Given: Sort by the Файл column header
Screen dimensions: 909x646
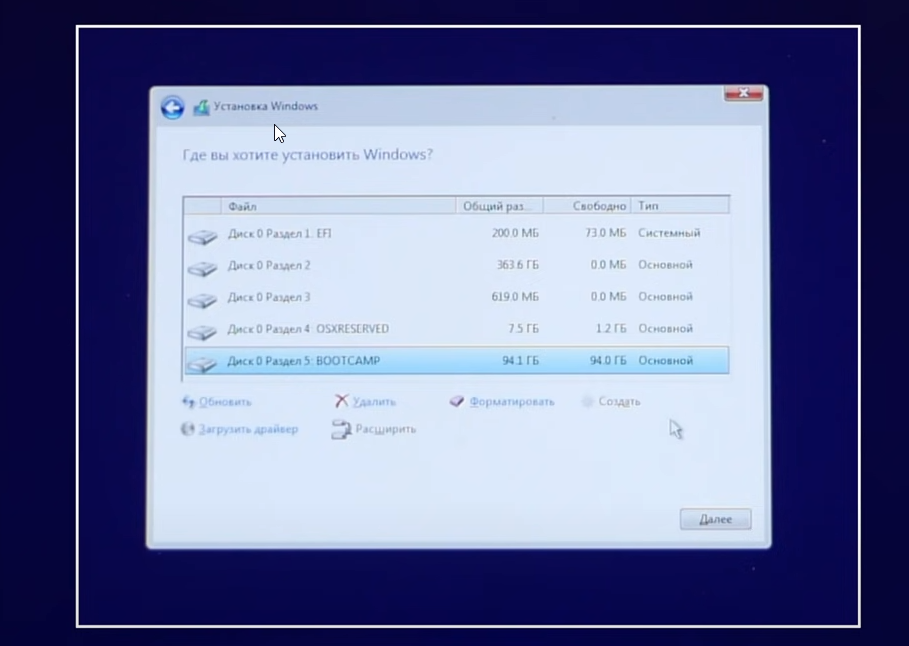Looking at the screenshot, I should (x=242, y=206).
